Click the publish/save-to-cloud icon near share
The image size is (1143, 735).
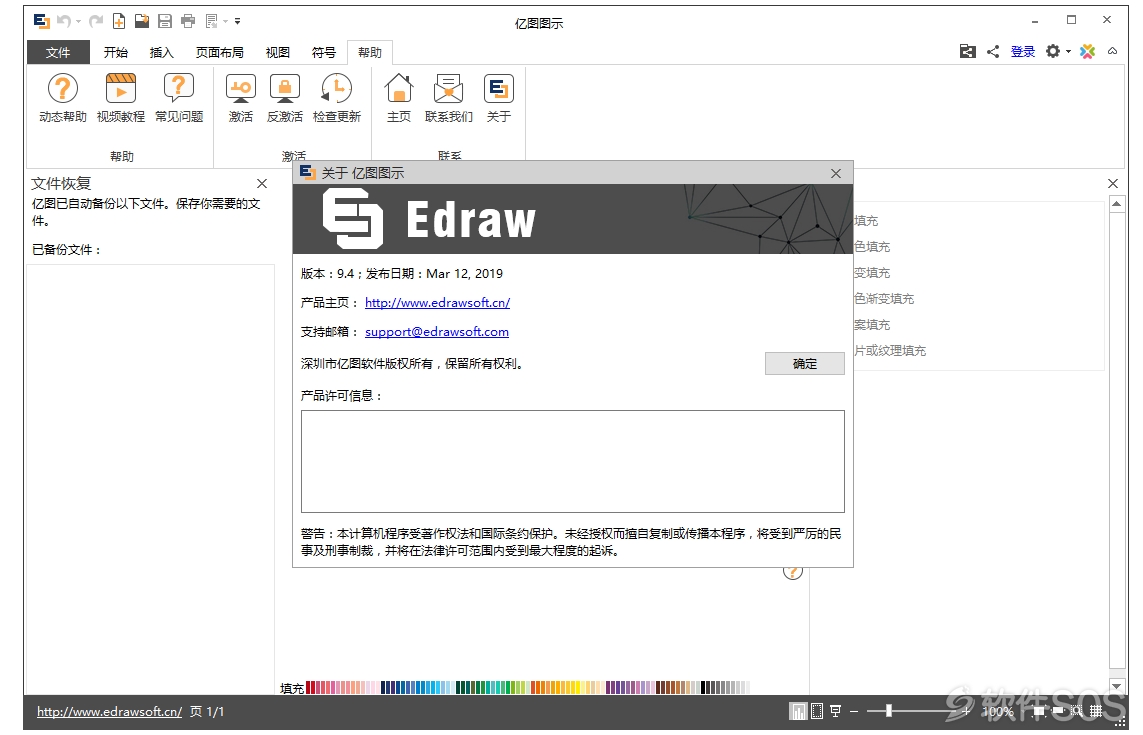click(967, 51)
